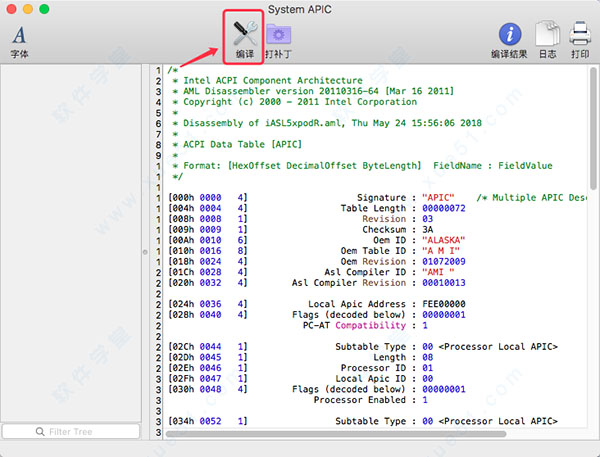The image size is (600, 457).
Task: Click the horizontal scrollbar under the code
Action: pyautogui.click(x=336, y=434)
